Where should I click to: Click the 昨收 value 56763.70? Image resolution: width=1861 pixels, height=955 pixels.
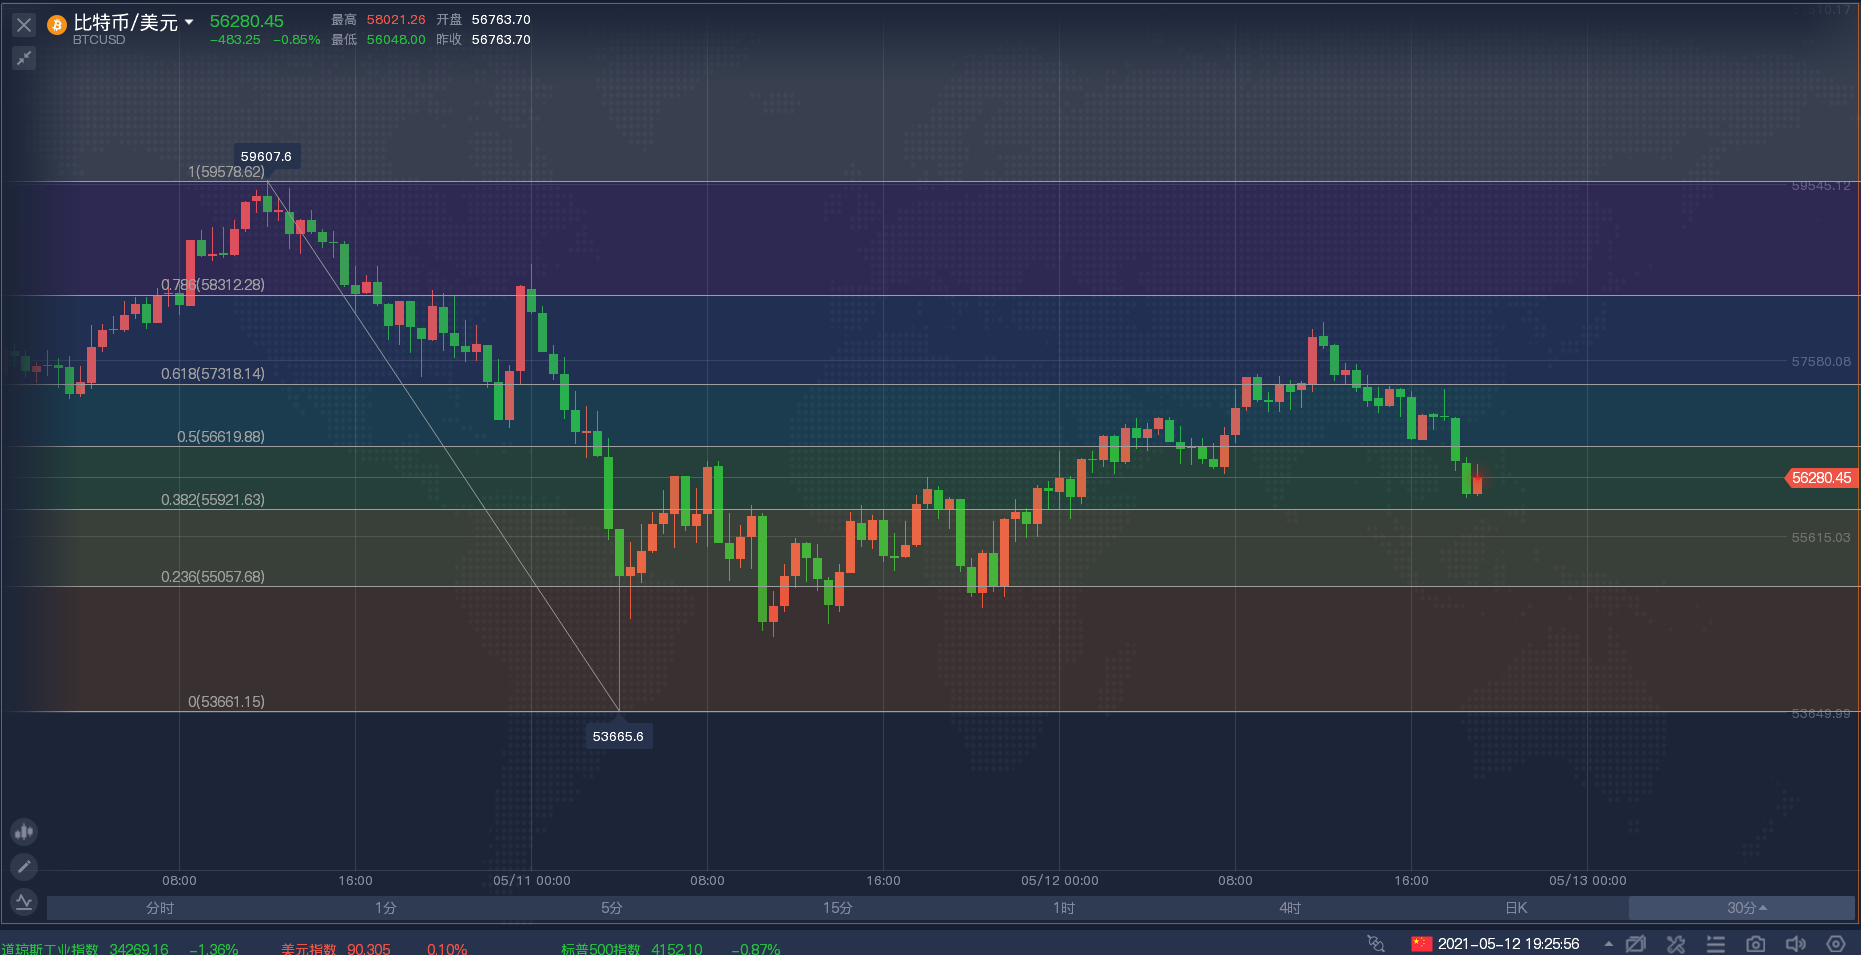coord(501,40)
